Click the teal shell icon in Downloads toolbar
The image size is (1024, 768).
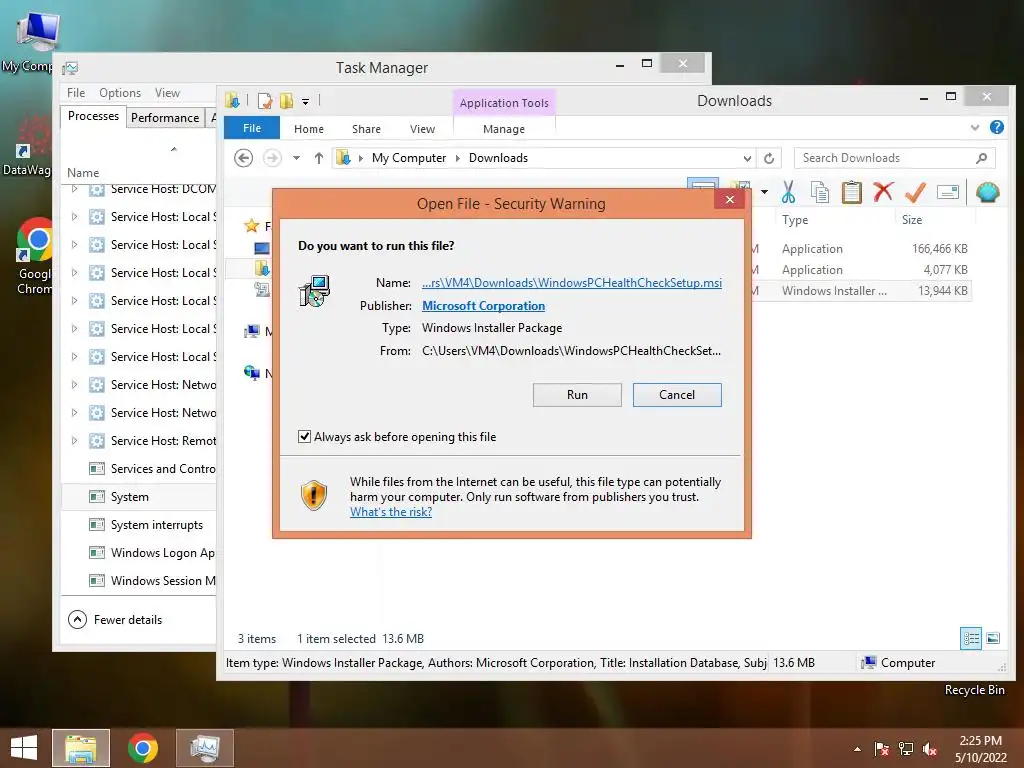point(987,192)
